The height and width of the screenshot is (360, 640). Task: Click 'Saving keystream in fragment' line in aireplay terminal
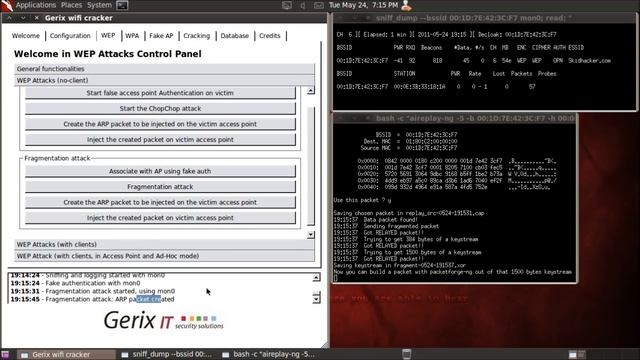click(x=400, y=266)
